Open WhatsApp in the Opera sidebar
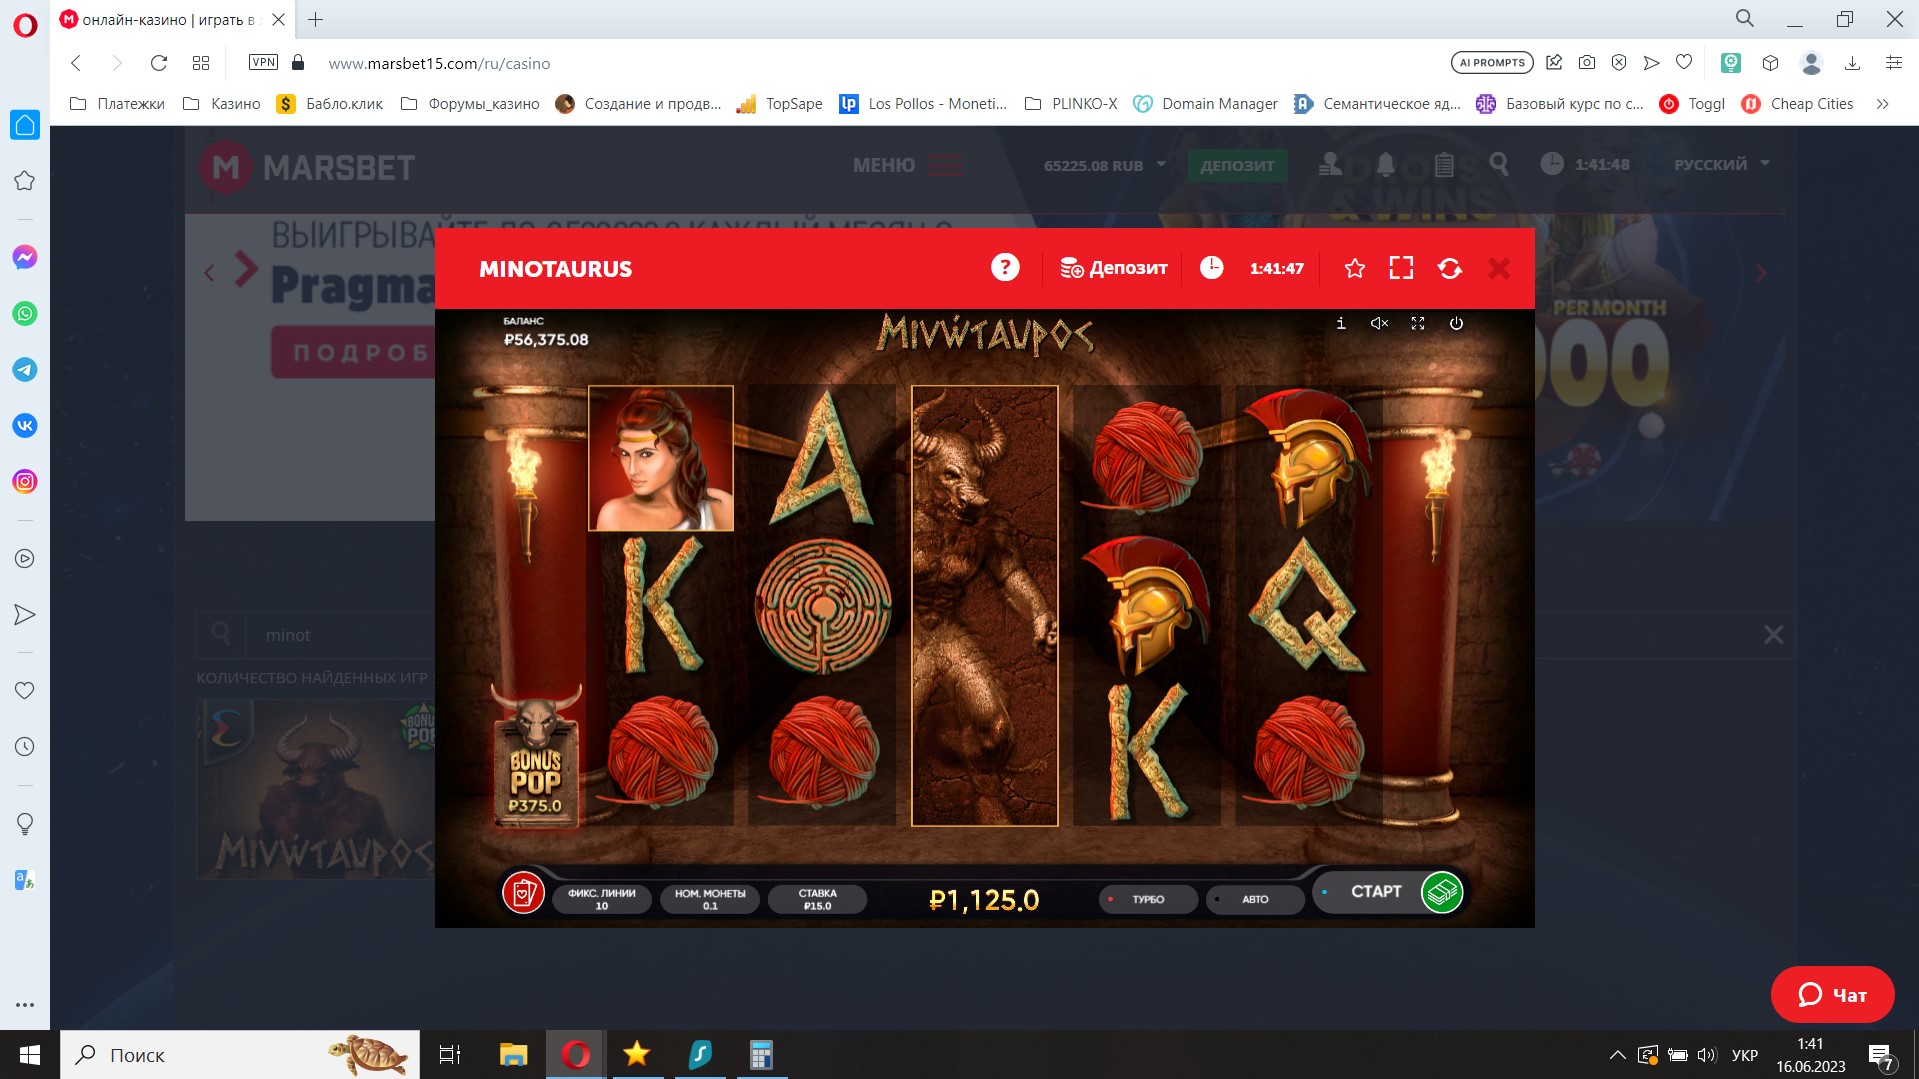Viewport: 1919px width, 1079px height. coord(25,313)
